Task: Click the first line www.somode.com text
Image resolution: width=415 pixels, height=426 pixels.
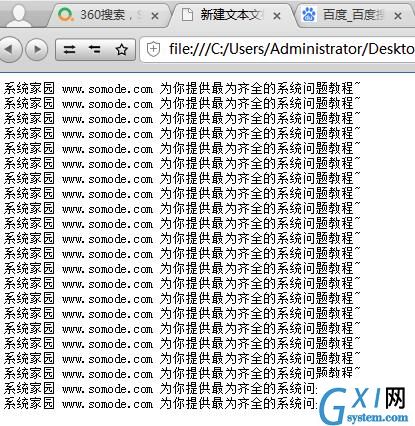Action: click(107, 89)
